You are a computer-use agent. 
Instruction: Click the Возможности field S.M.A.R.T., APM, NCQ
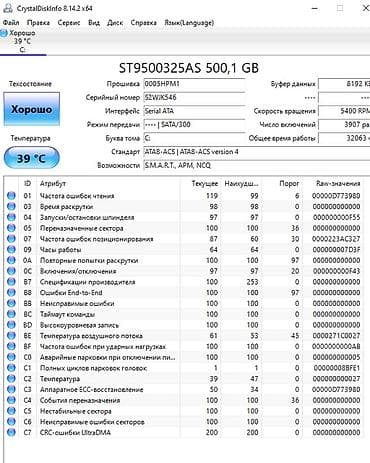point(257,165)
